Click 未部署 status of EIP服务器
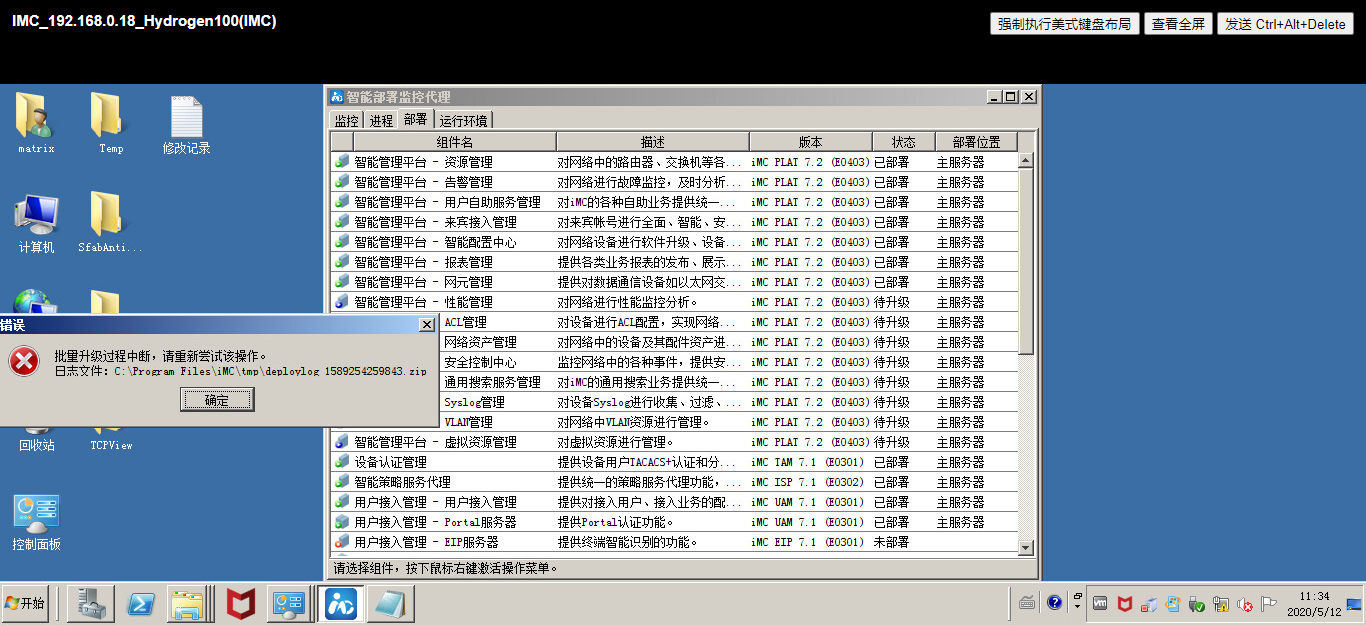 click(892, 542)
